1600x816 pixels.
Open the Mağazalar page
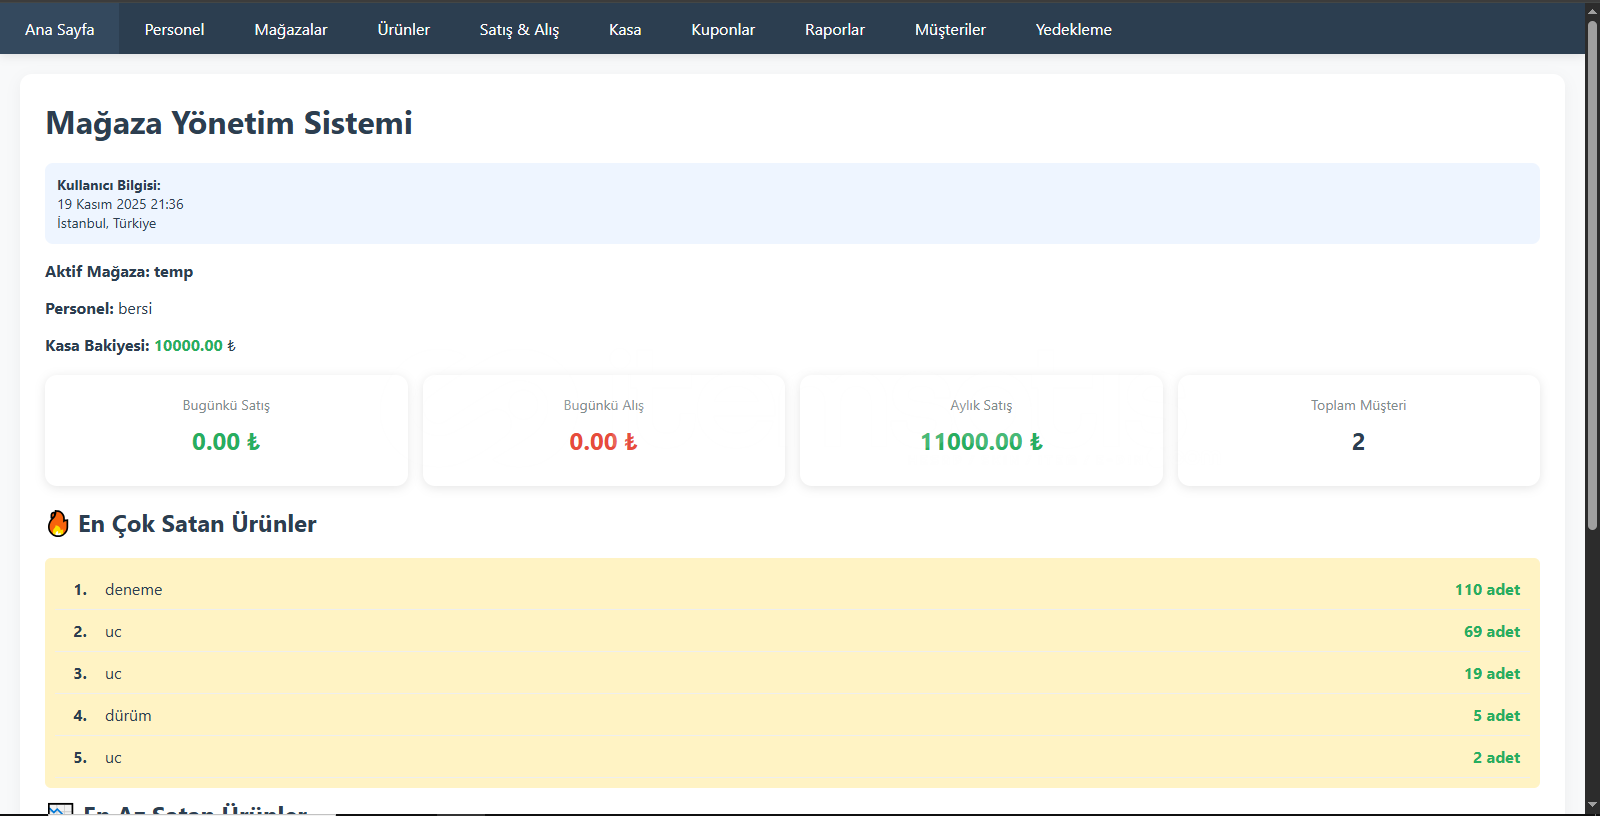click(x=291, y=29)
